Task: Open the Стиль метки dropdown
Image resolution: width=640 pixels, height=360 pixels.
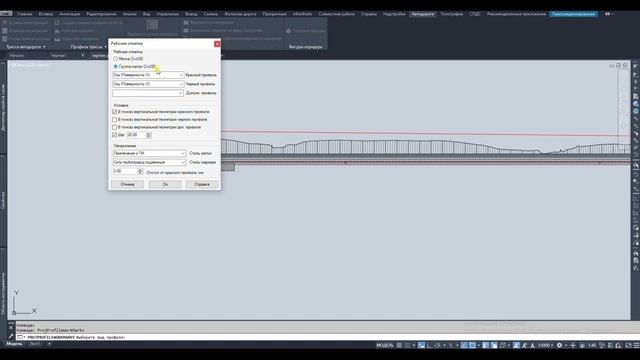Action: pyautogui.click(x=149, y=153)
